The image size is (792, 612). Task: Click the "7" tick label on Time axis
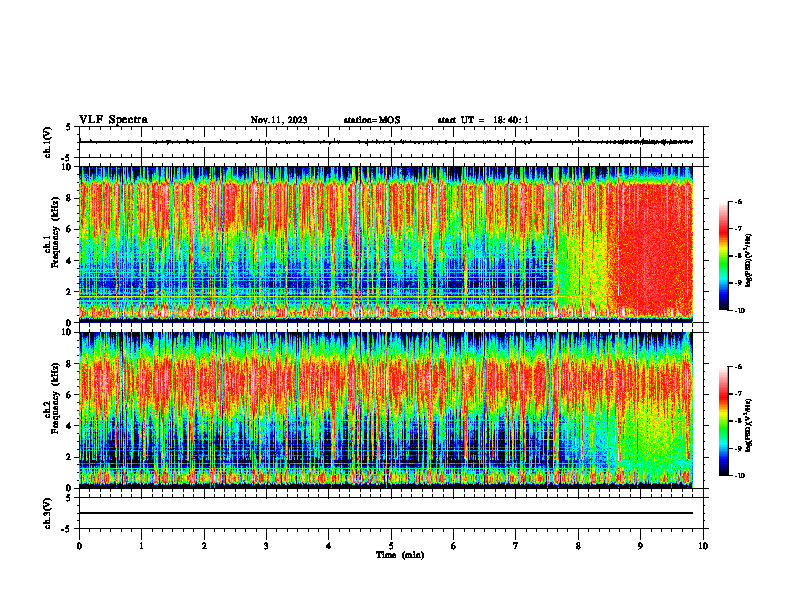pyautogui.click(x=516, y=546)
